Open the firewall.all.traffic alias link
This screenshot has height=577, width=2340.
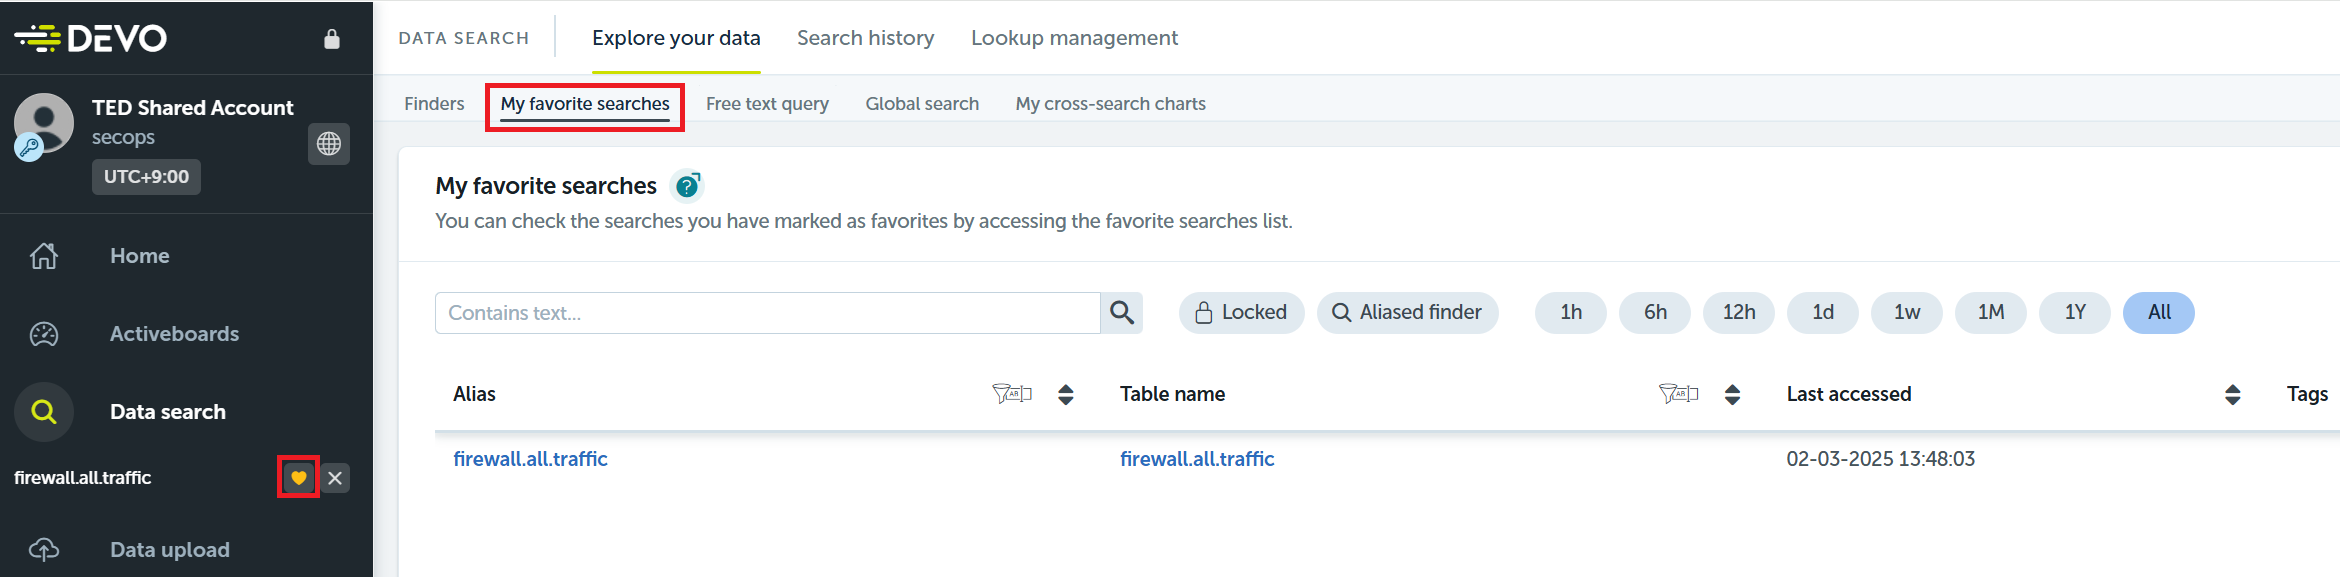coord(530,459)
